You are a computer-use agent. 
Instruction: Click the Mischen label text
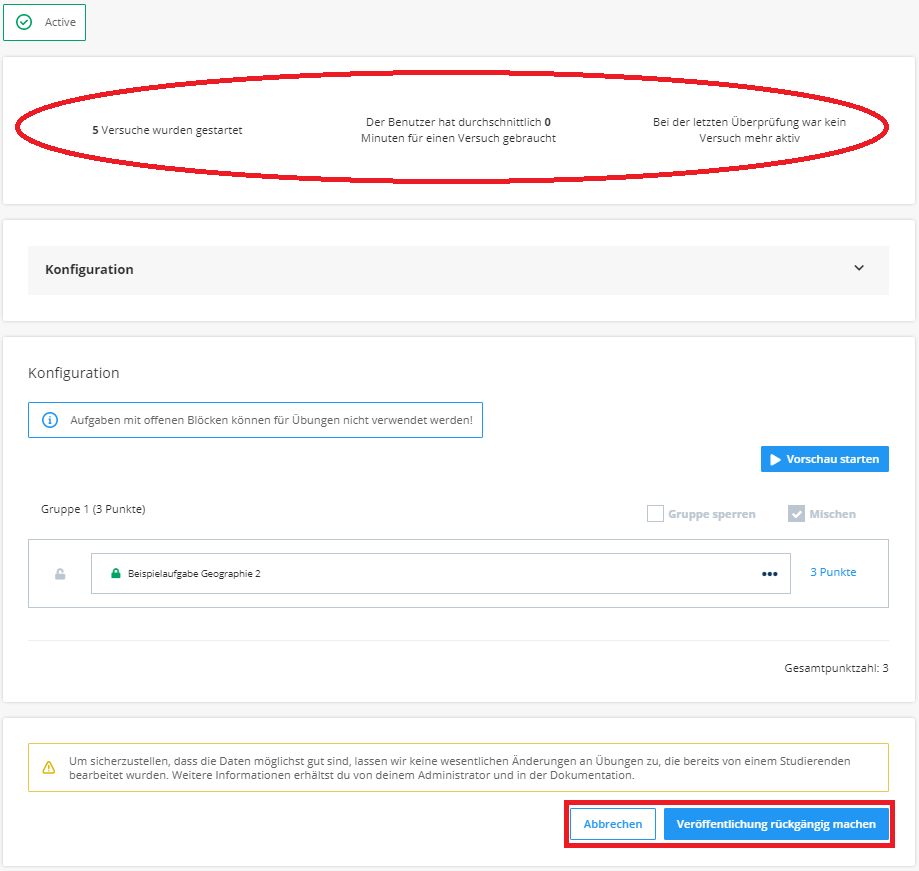click(832, 514)
